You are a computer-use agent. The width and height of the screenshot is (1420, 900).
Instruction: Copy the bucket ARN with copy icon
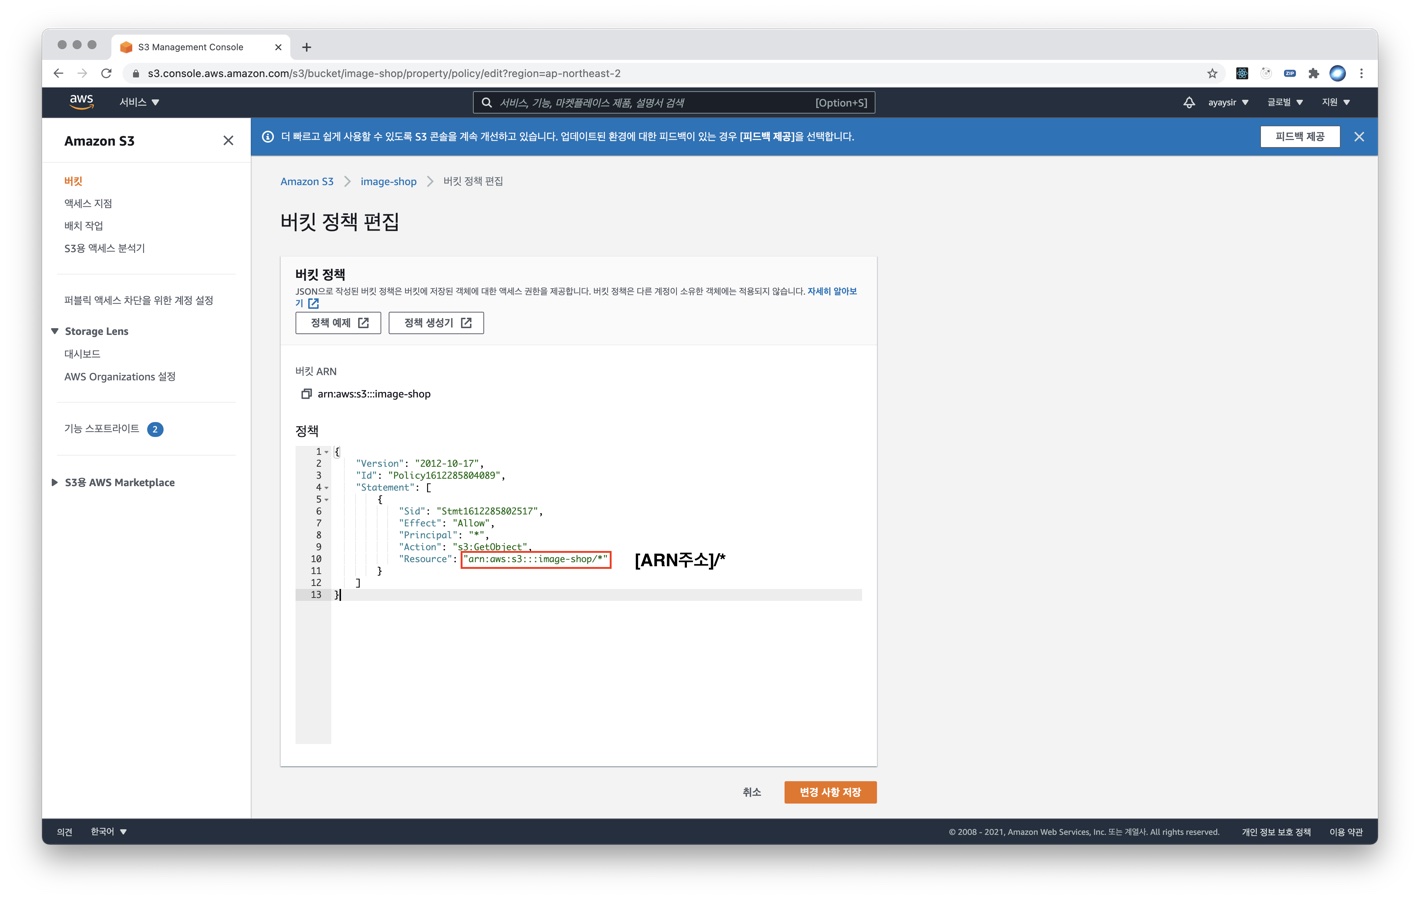[306, 394]
